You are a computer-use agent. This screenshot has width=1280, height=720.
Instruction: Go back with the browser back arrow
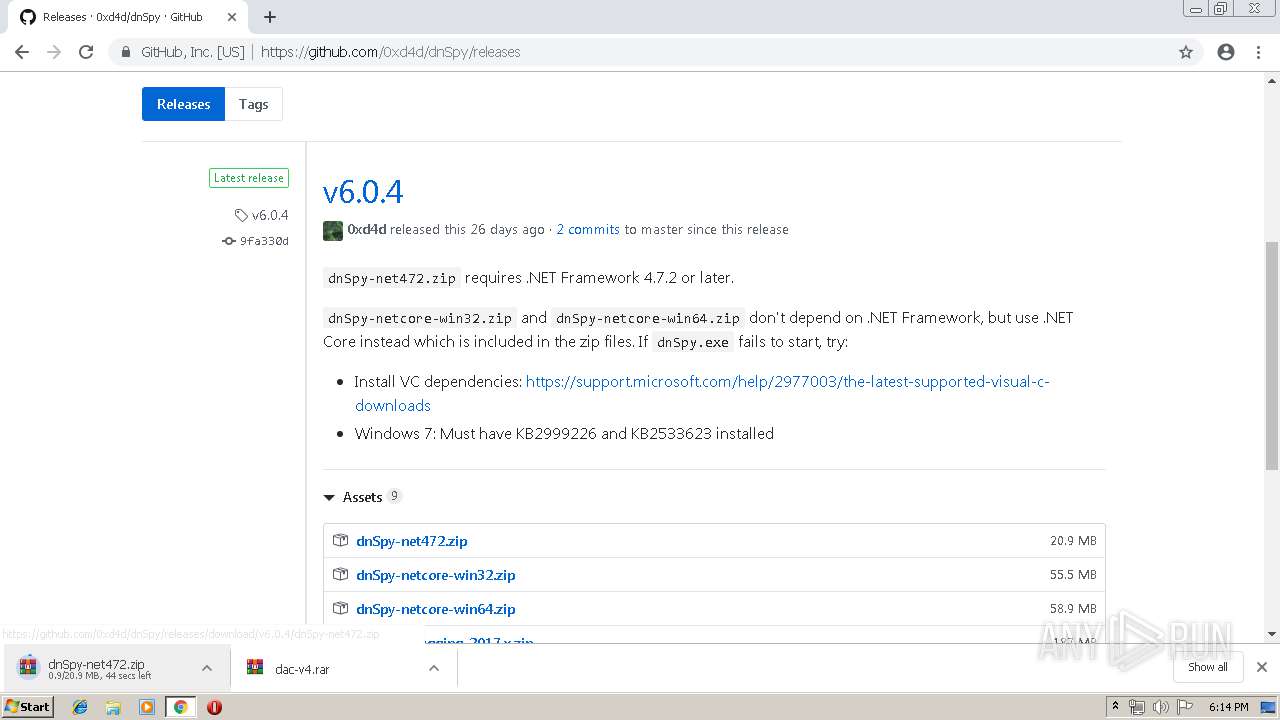coord(22,52)
